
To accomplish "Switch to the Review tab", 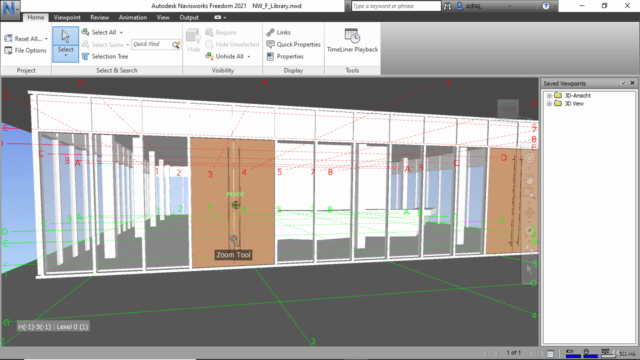I will pyautogui.click(x=100, y=18).
